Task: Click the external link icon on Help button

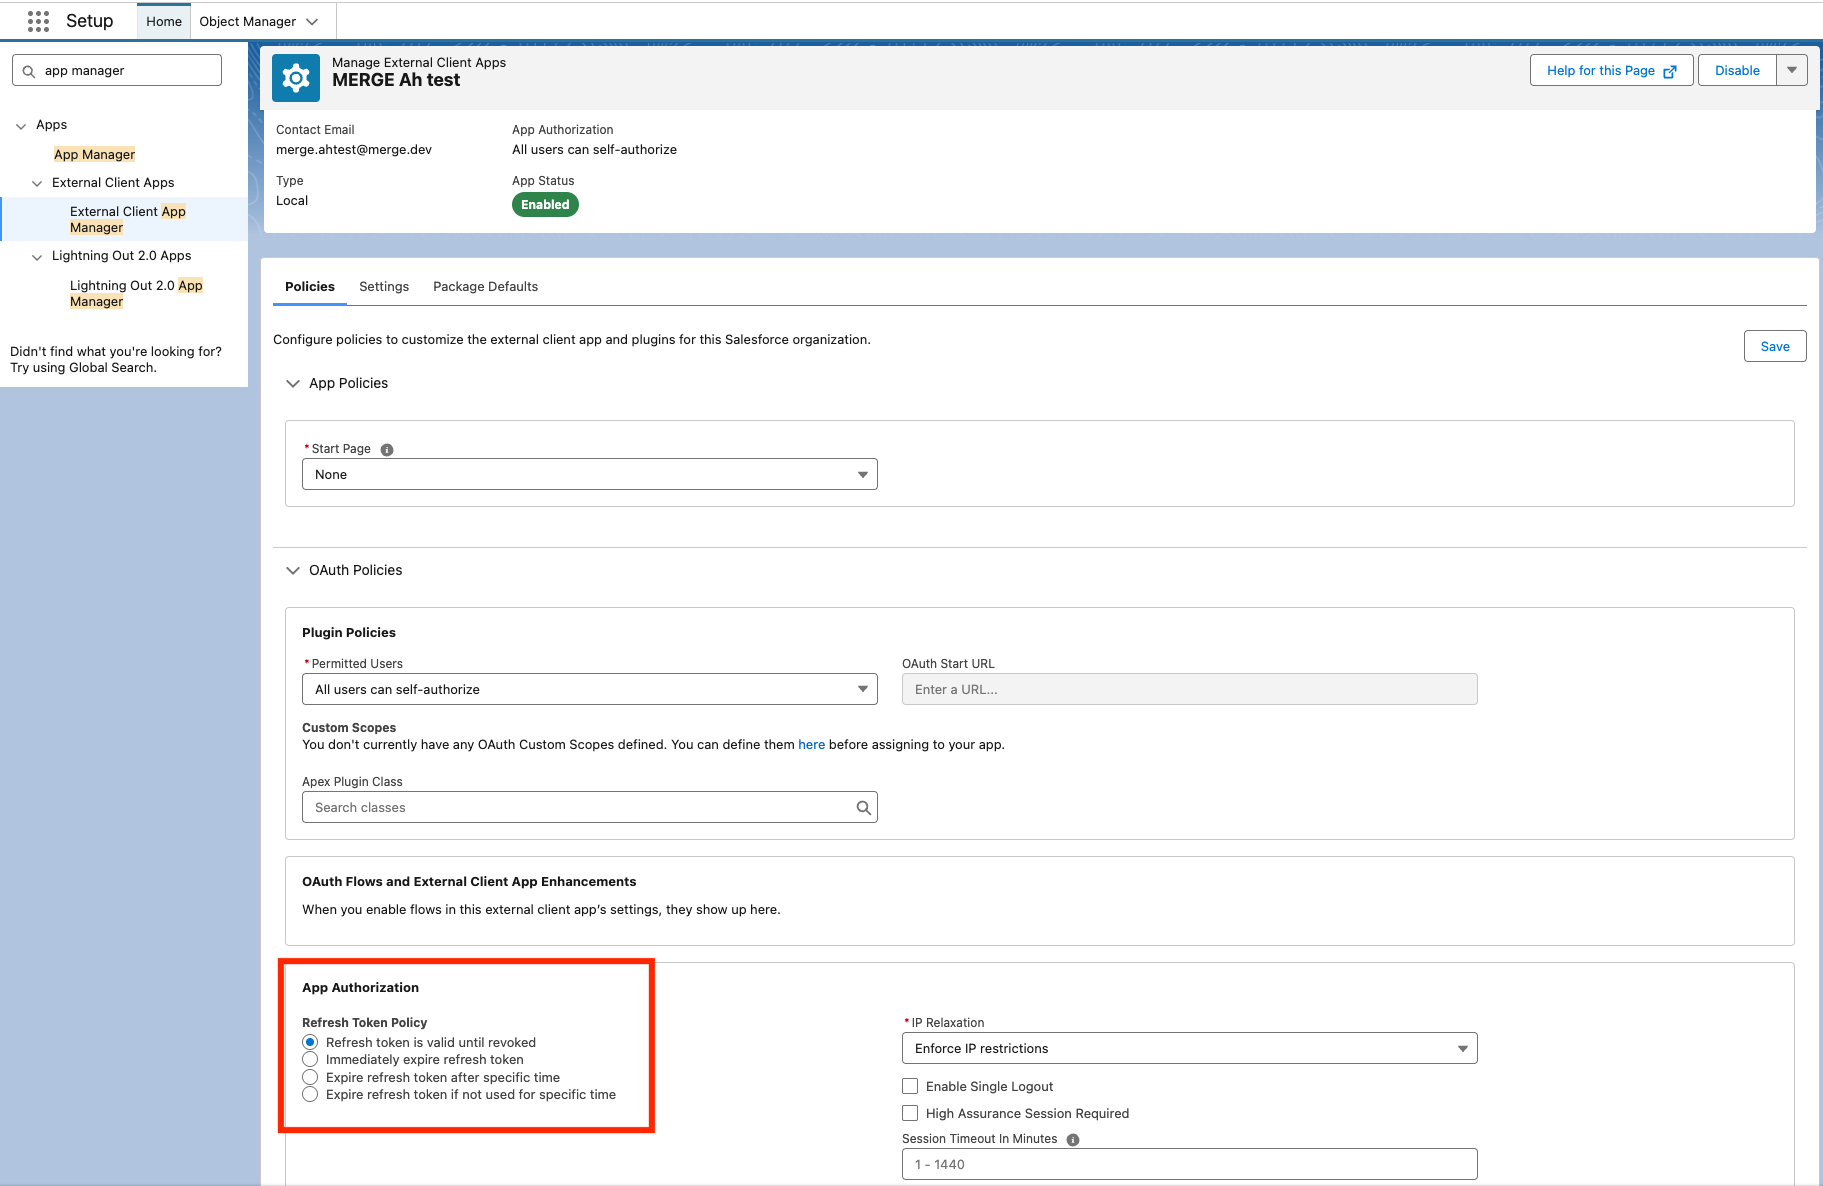Action: (1670, 71)
